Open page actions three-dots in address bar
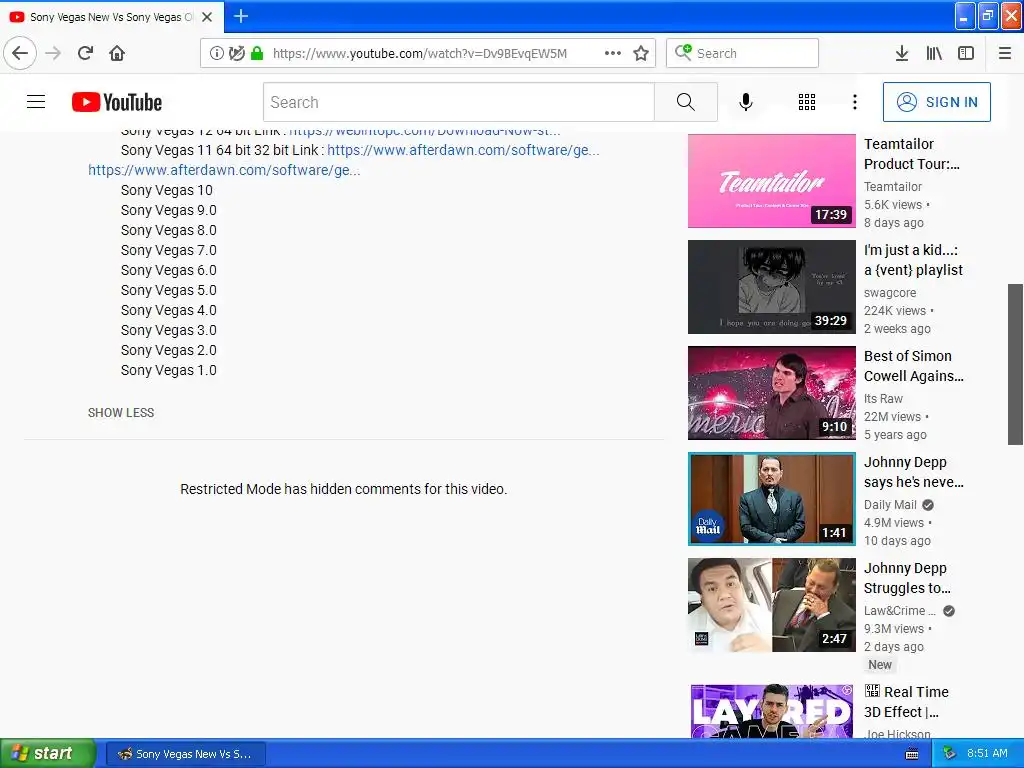 tap(613, 53)
